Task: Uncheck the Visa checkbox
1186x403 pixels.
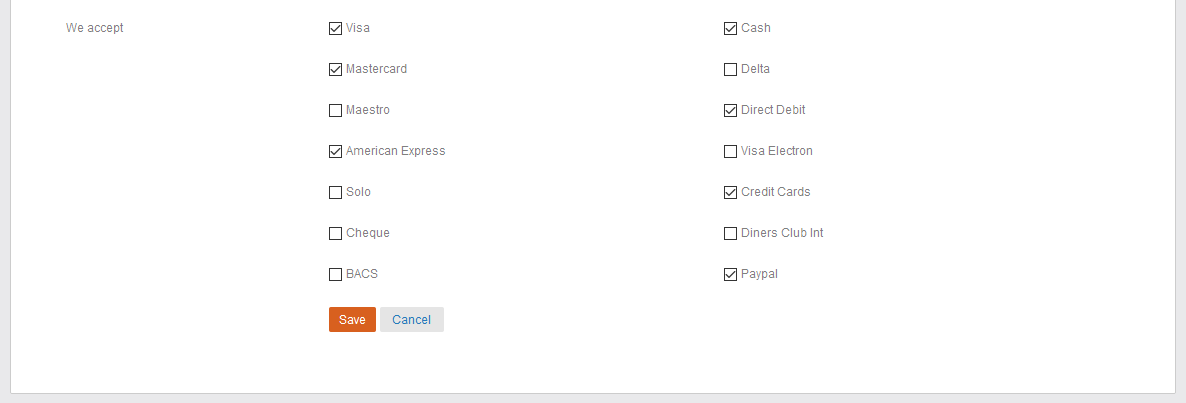Action: point(335,29)
